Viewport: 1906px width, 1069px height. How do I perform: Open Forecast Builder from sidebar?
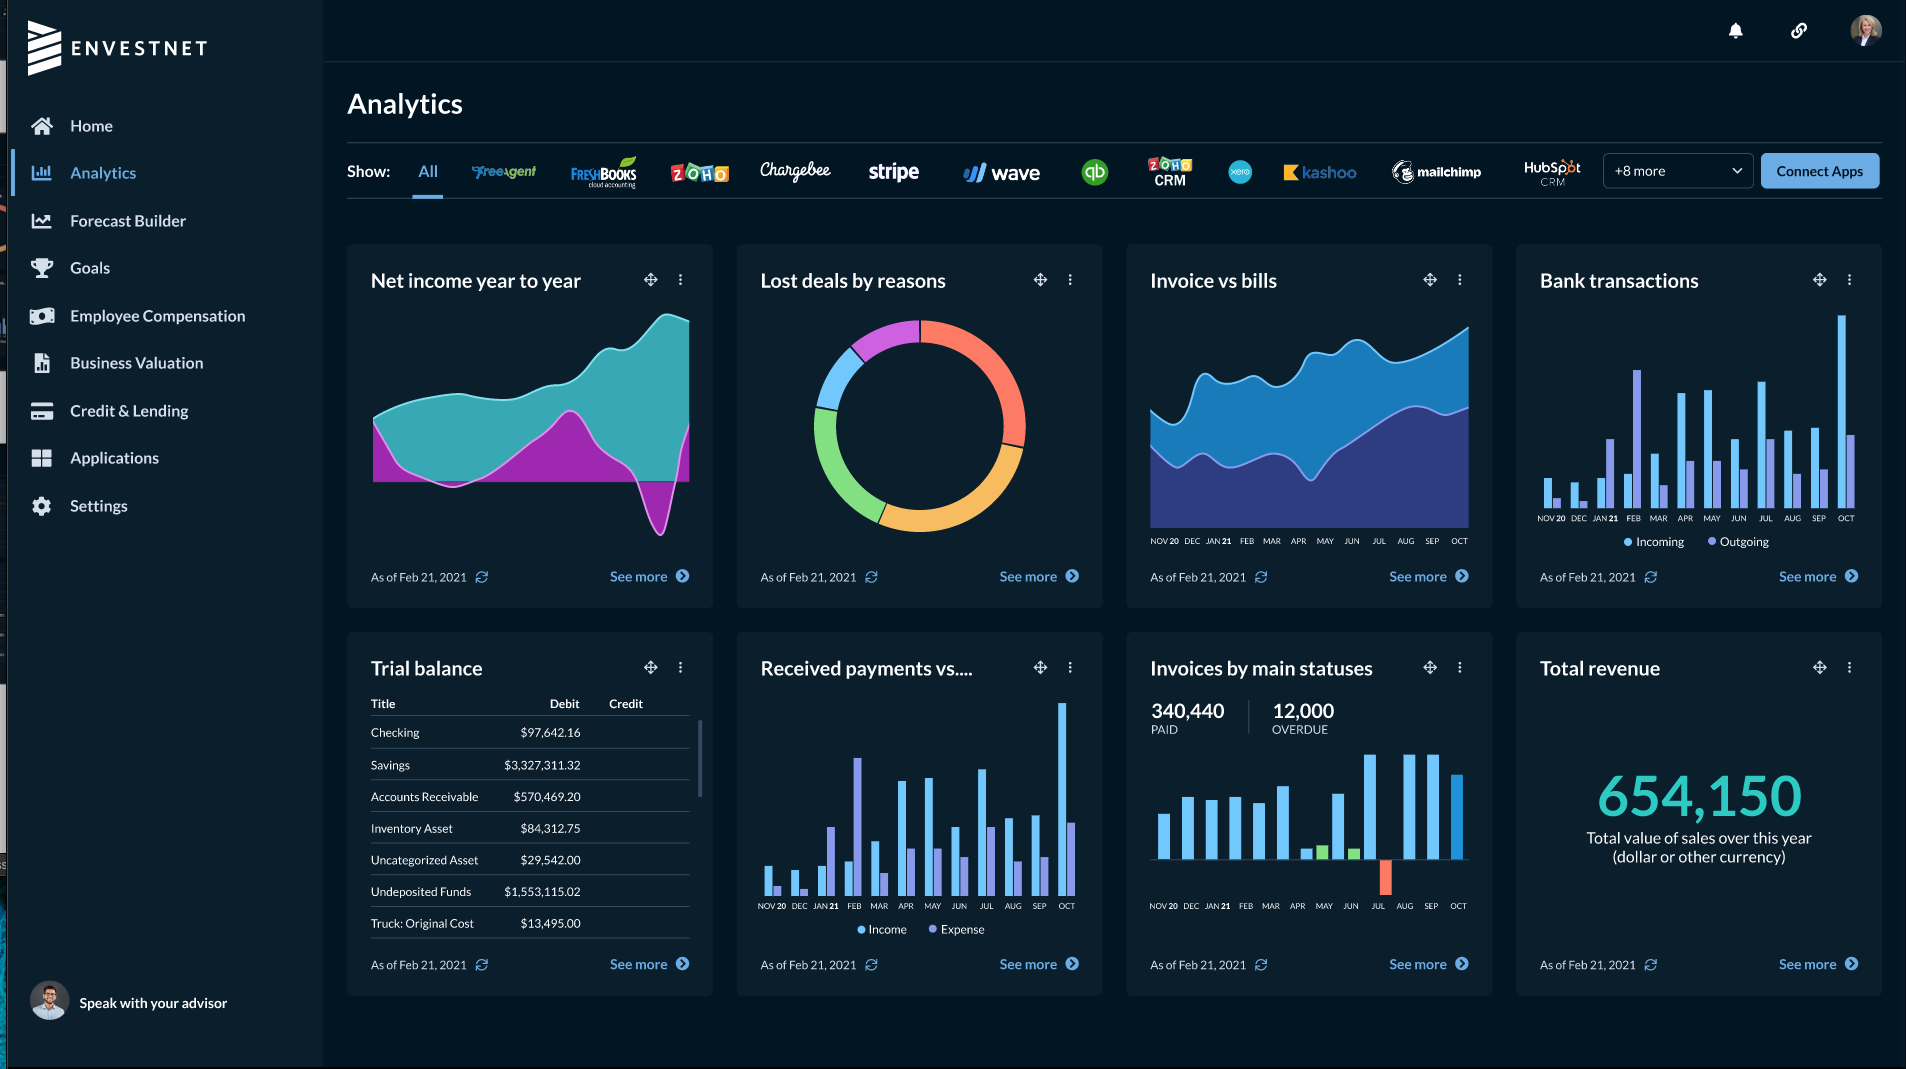click(x=128, y=221)
